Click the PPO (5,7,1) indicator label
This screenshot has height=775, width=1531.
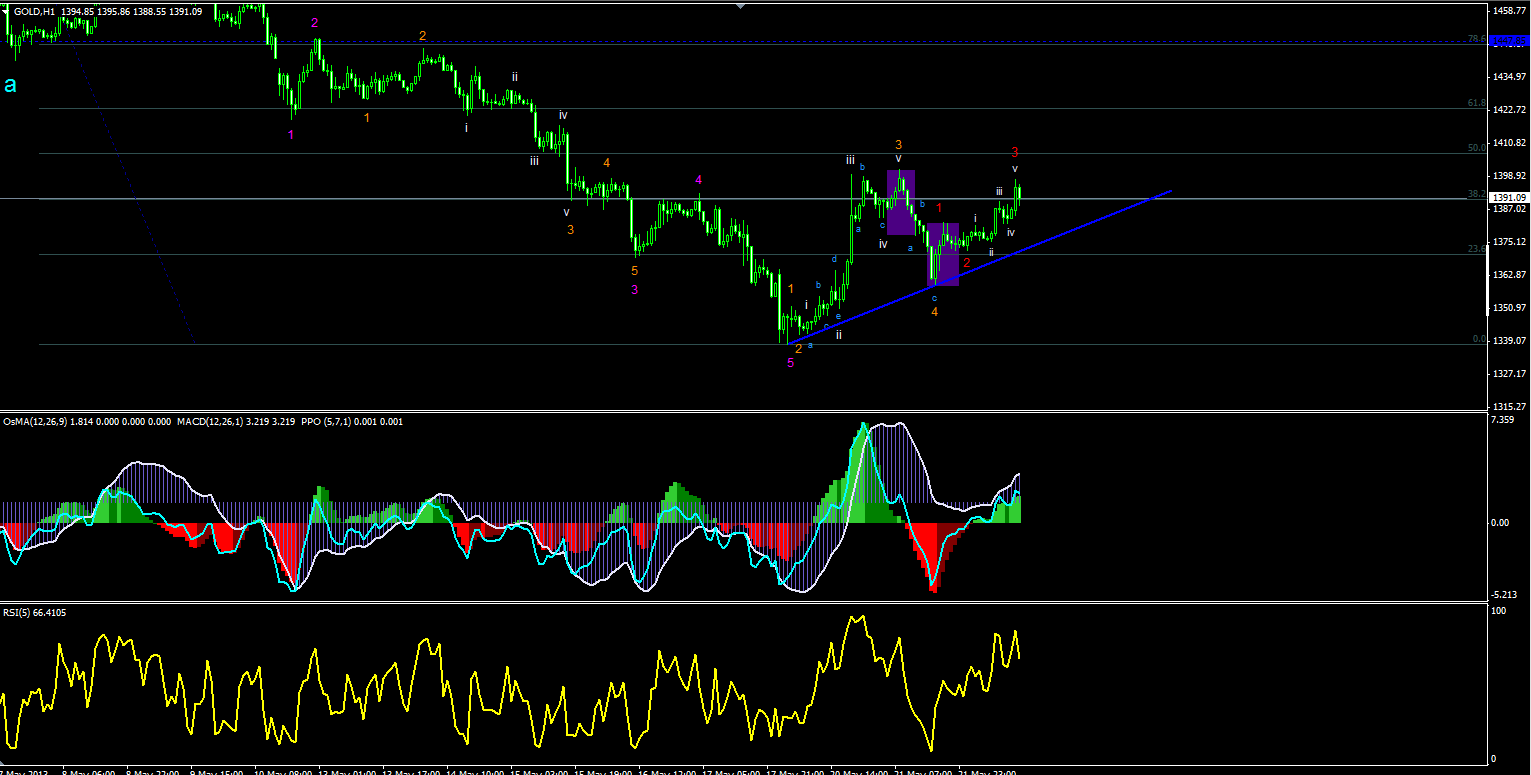(x=327, y=422)
